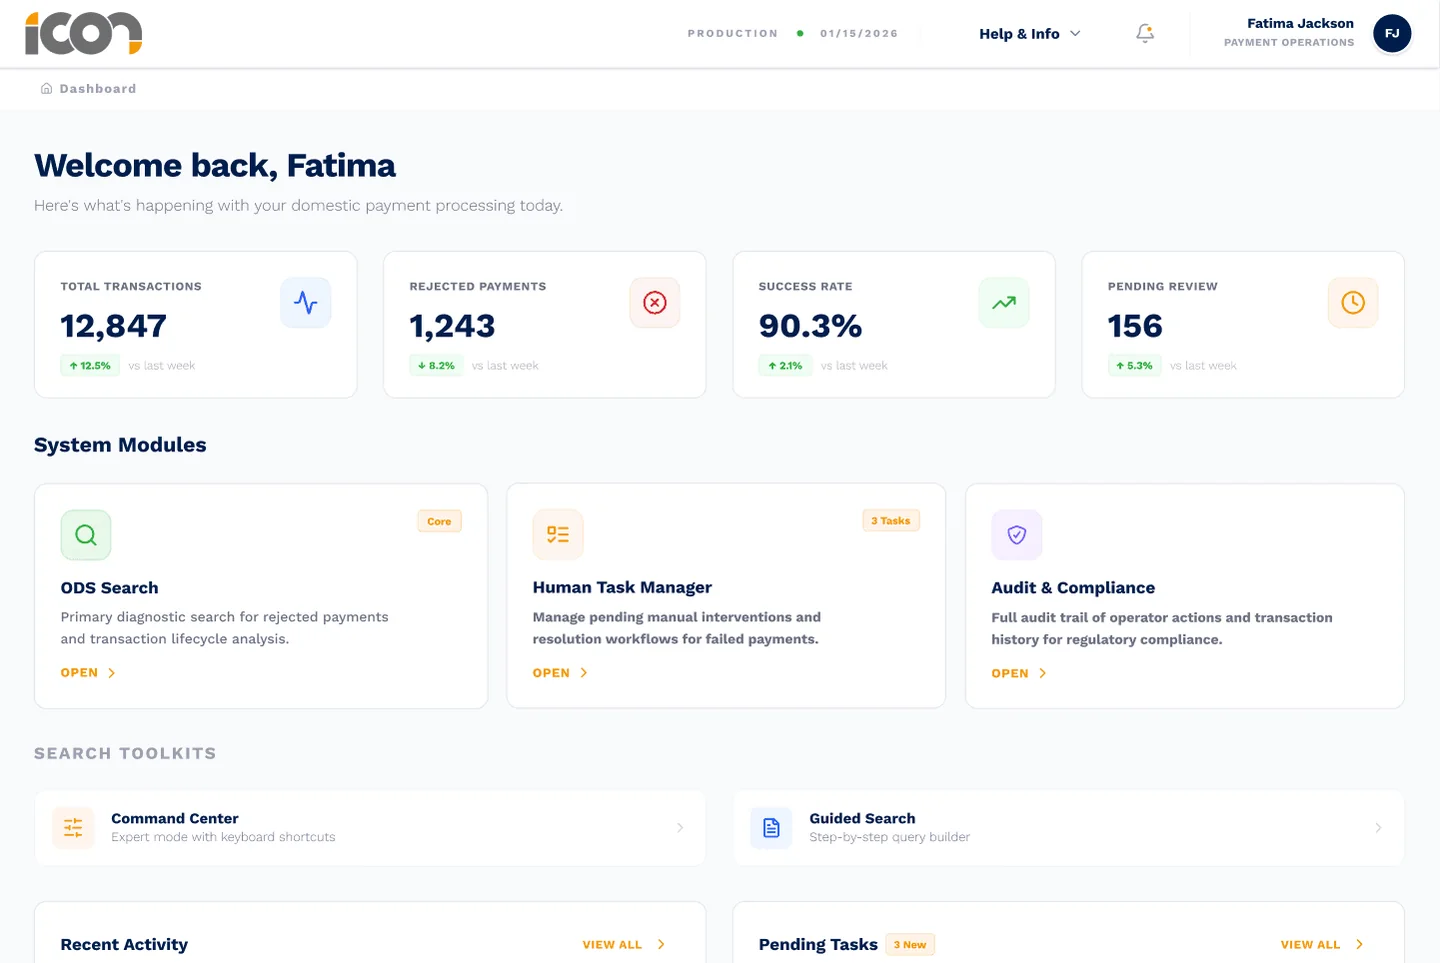Click the home icon in the breadcrumb
The image size is (1440, 963).
[46, 88]
